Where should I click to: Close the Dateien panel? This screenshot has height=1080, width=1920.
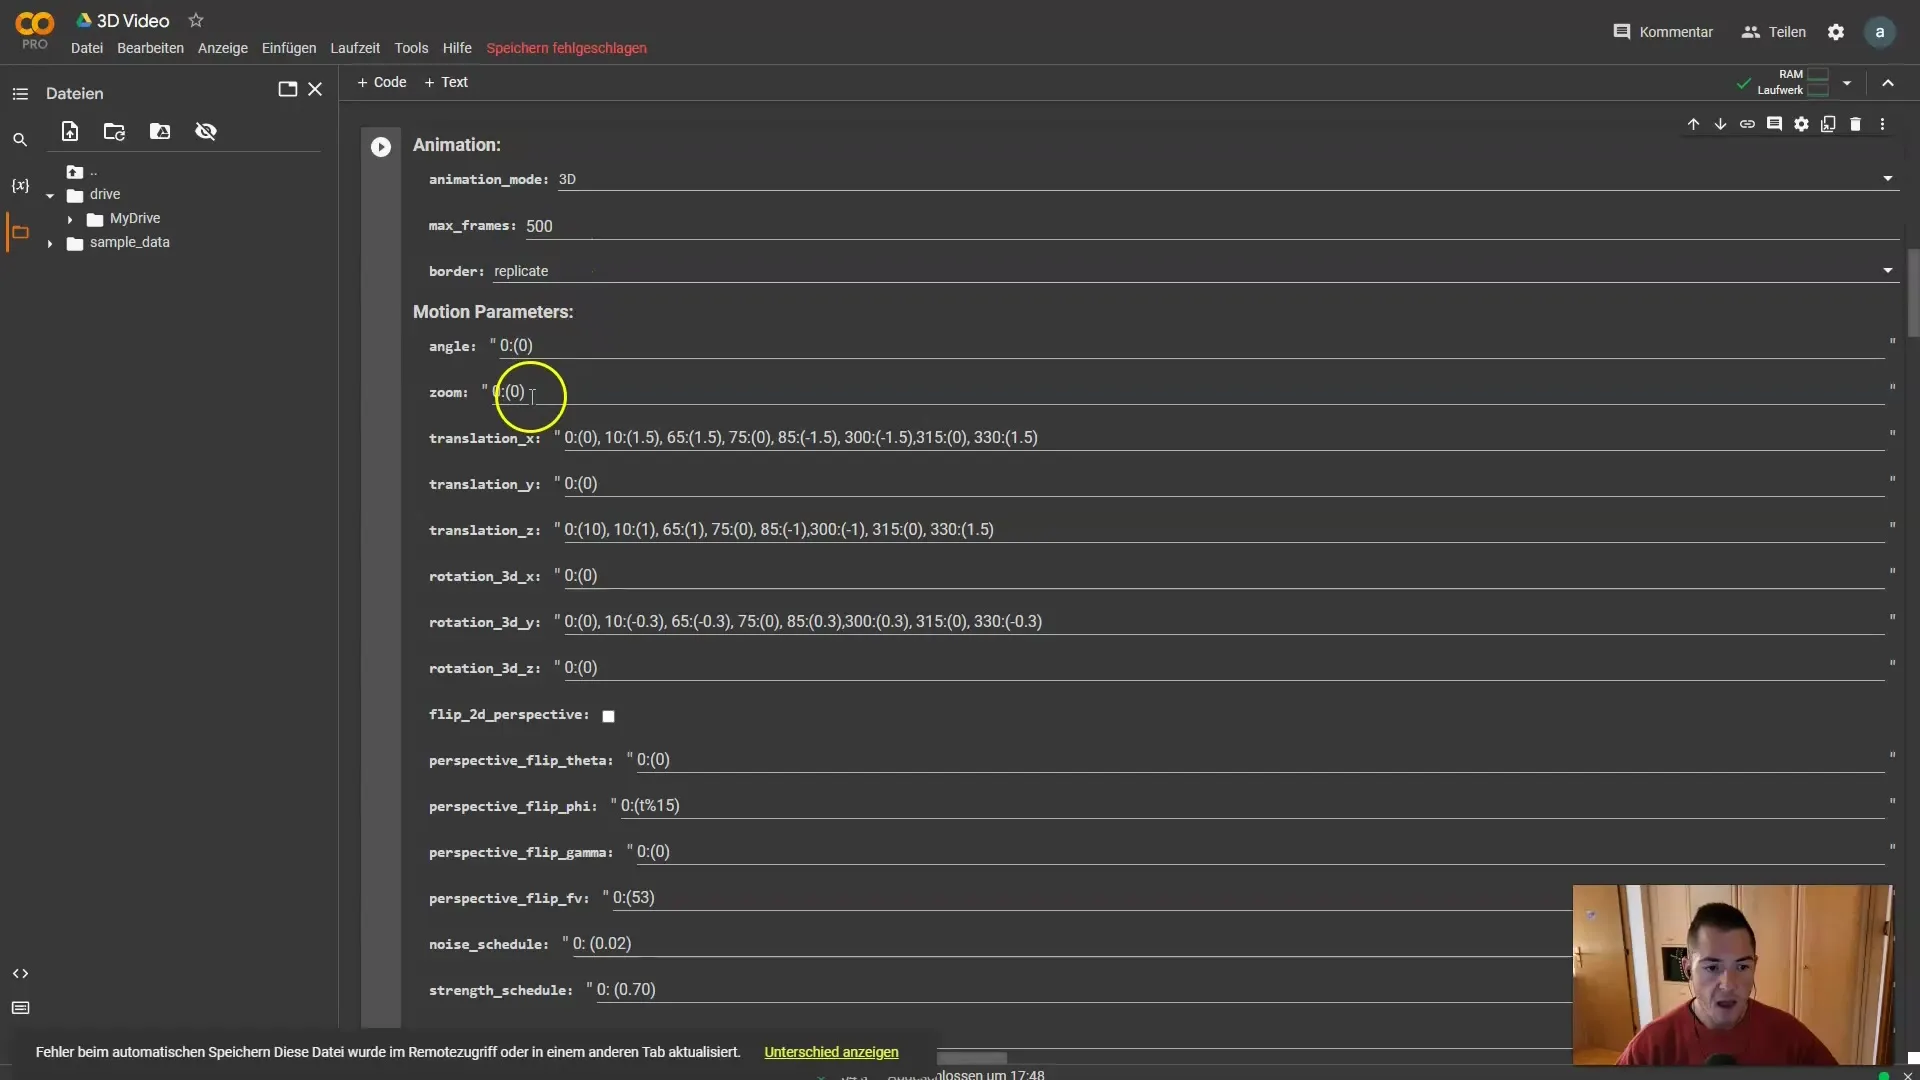315,89
